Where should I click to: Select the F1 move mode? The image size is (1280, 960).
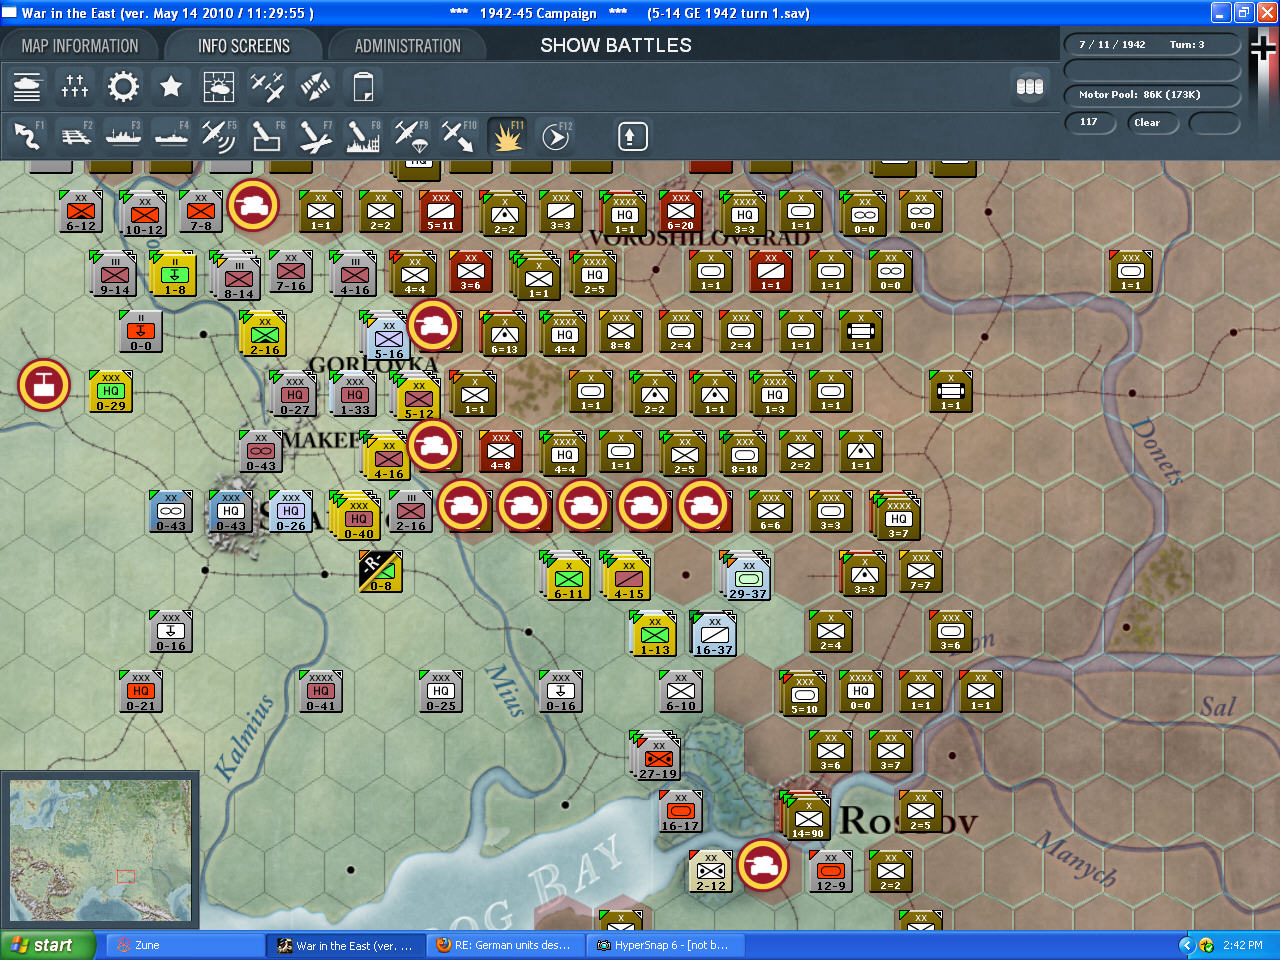coord(27,136)
